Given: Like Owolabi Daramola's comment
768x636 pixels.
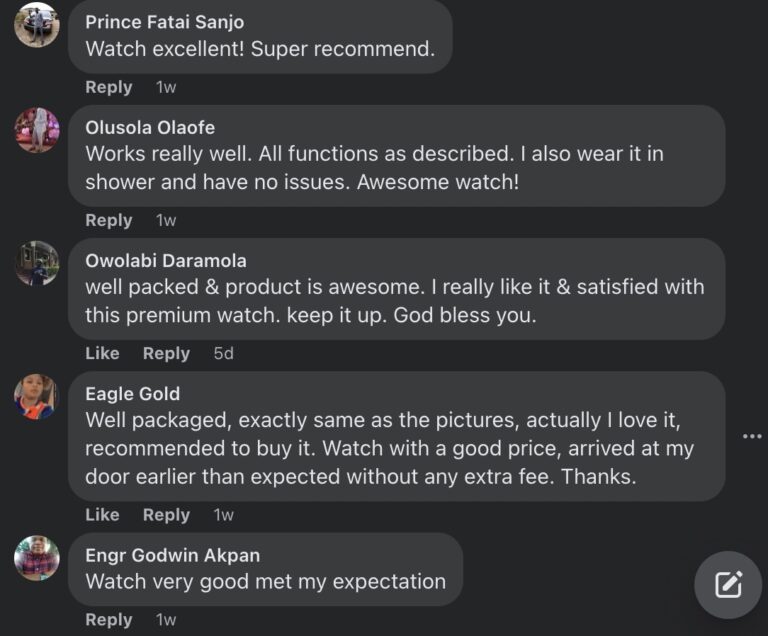Looking at the screenshot, I should coord(102,353).
